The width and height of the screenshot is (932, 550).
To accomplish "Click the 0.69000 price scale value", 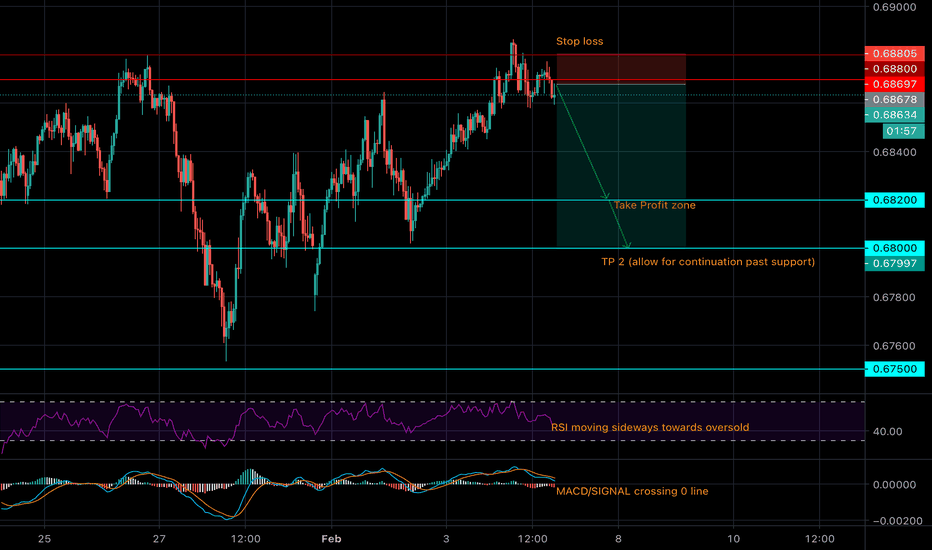I will pos(895,7).
